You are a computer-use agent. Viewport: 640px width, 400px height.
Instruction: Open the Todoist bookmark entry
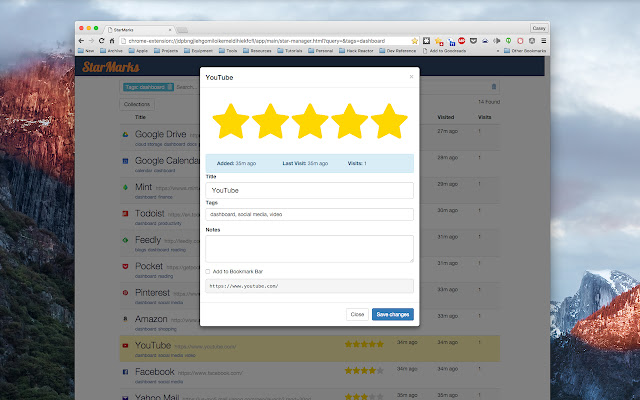(x=149, y=213)
